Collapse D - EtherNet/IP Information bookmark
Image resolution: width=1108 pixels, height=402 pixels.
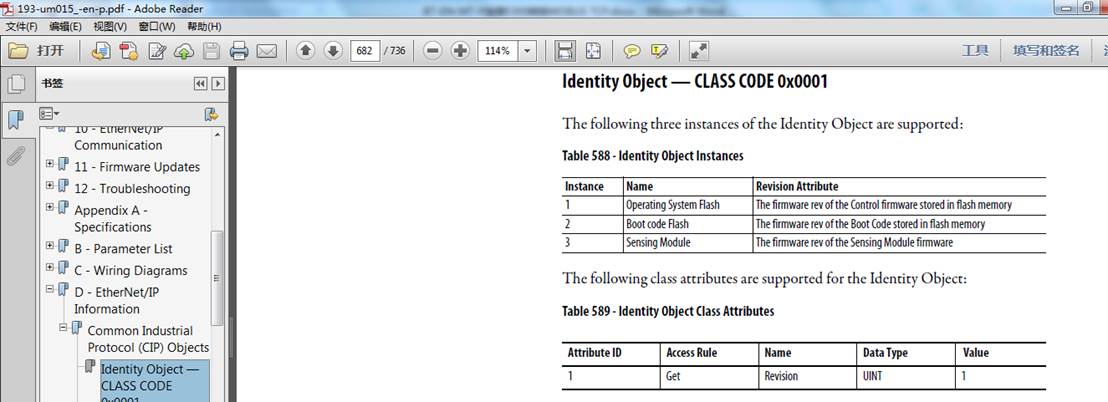coord(50,288)
